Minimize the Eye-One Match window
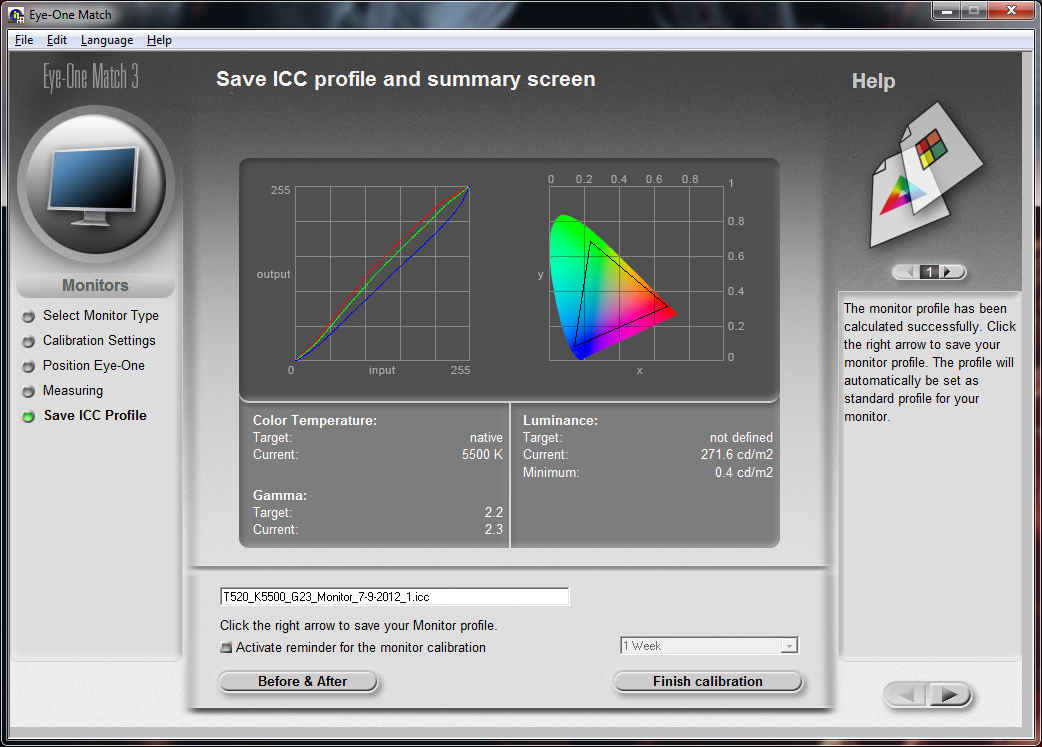Viewport: 1042px width, 747px height. pos(946,11)
